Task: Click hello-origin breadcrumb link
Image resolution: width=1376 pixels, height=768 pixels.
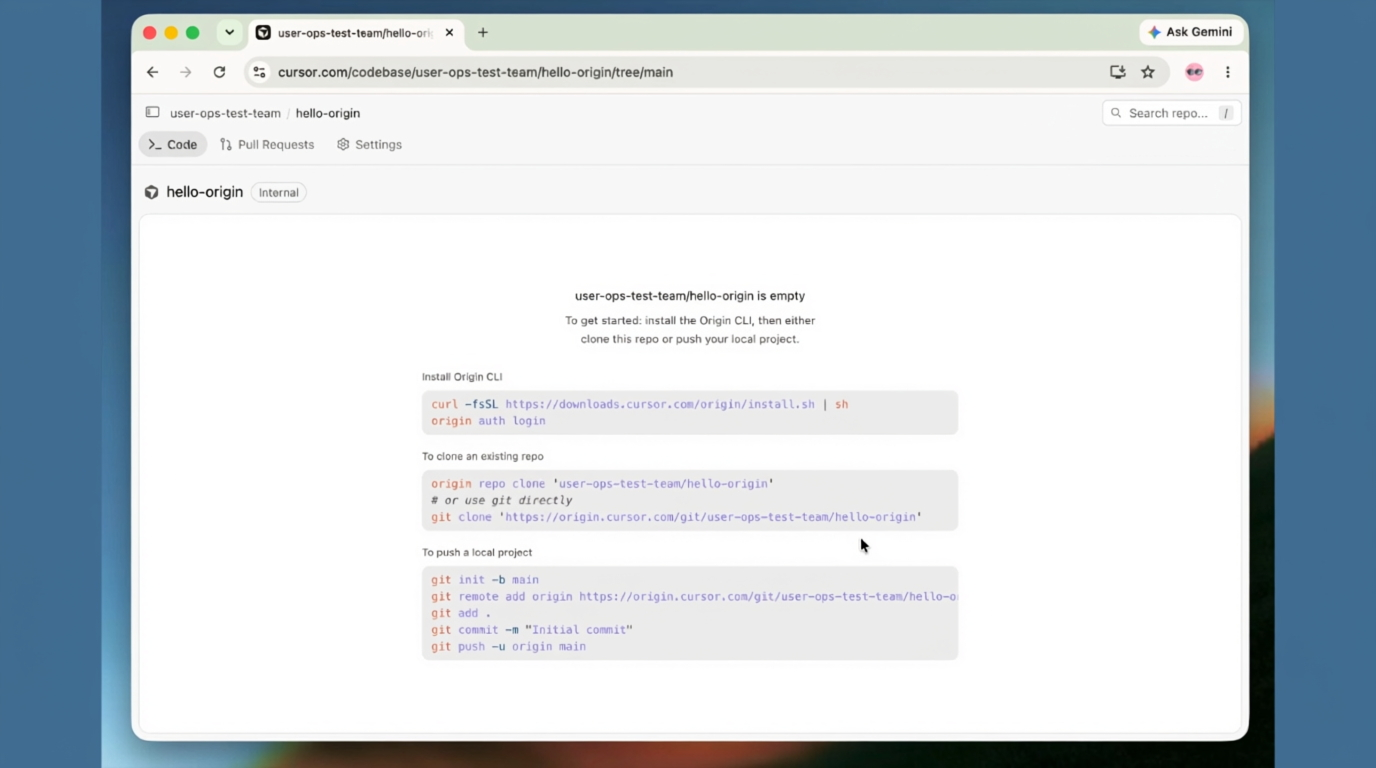Action: click(x=328, y=113)
